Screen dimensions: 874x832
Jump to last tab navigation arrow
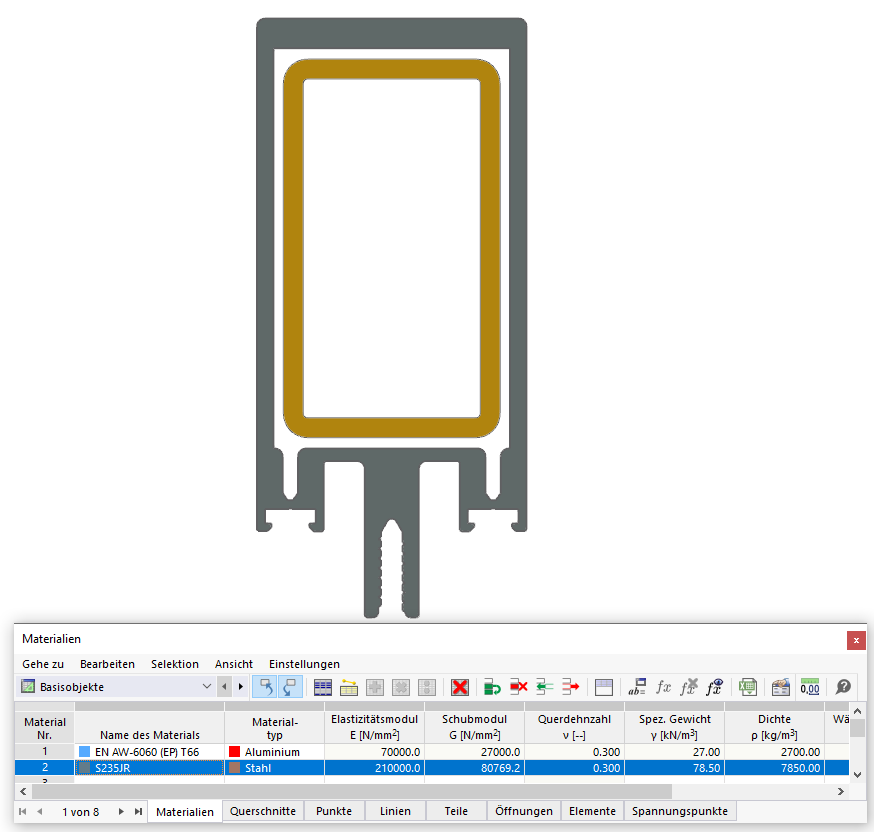[x=138, y=811]
